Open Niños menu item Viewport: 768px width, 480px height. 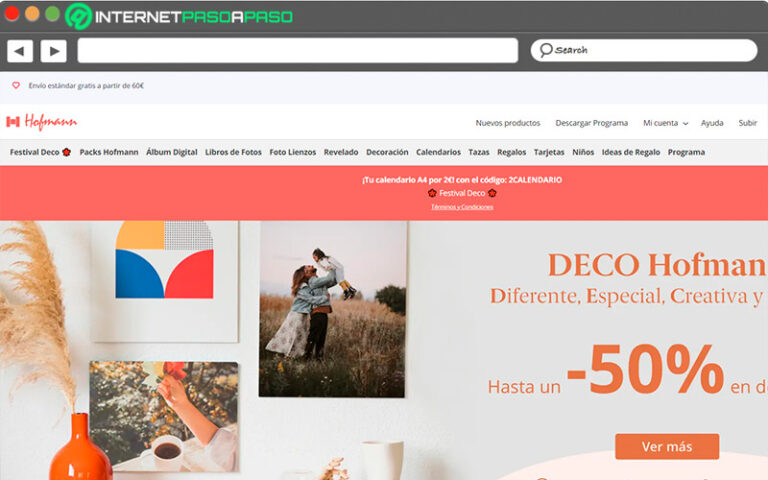coord(583,152)
